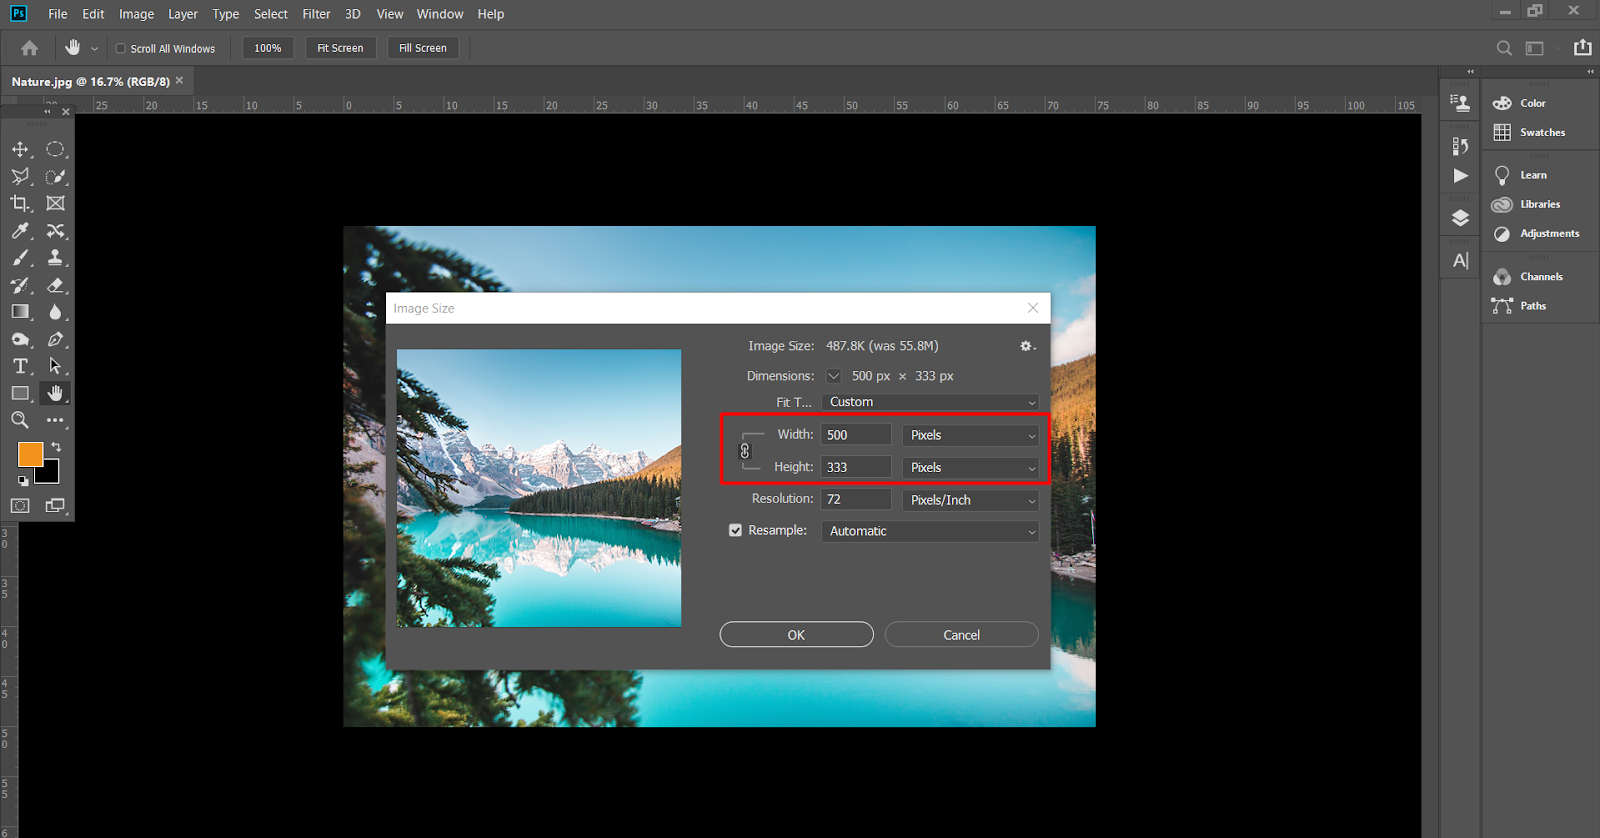Select the Path Selection arrow tool
The image size is (1600, 838).
(x=55, y=366)
